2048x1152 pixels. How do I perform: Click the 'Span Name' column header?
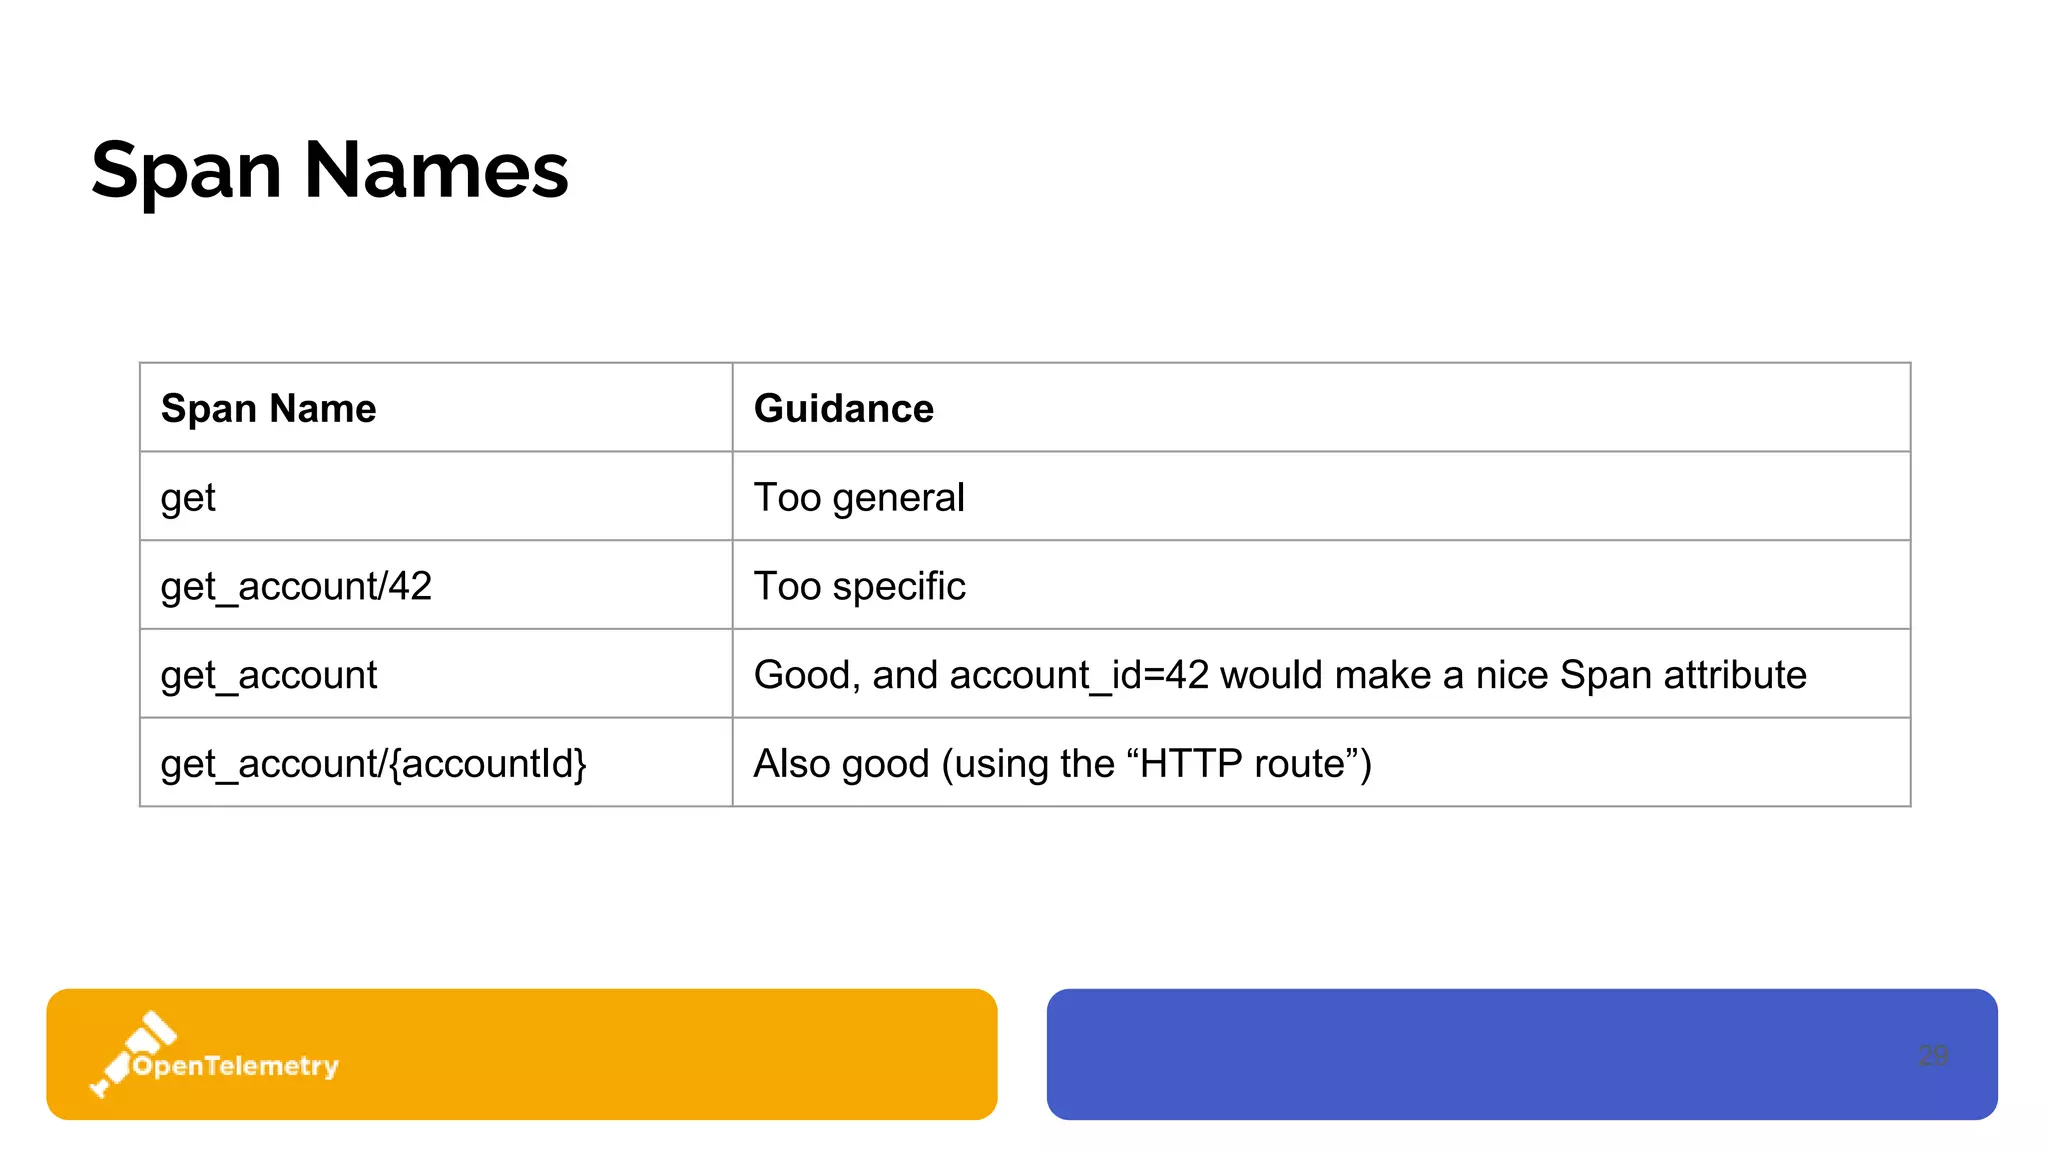click(x=268, y=409)
